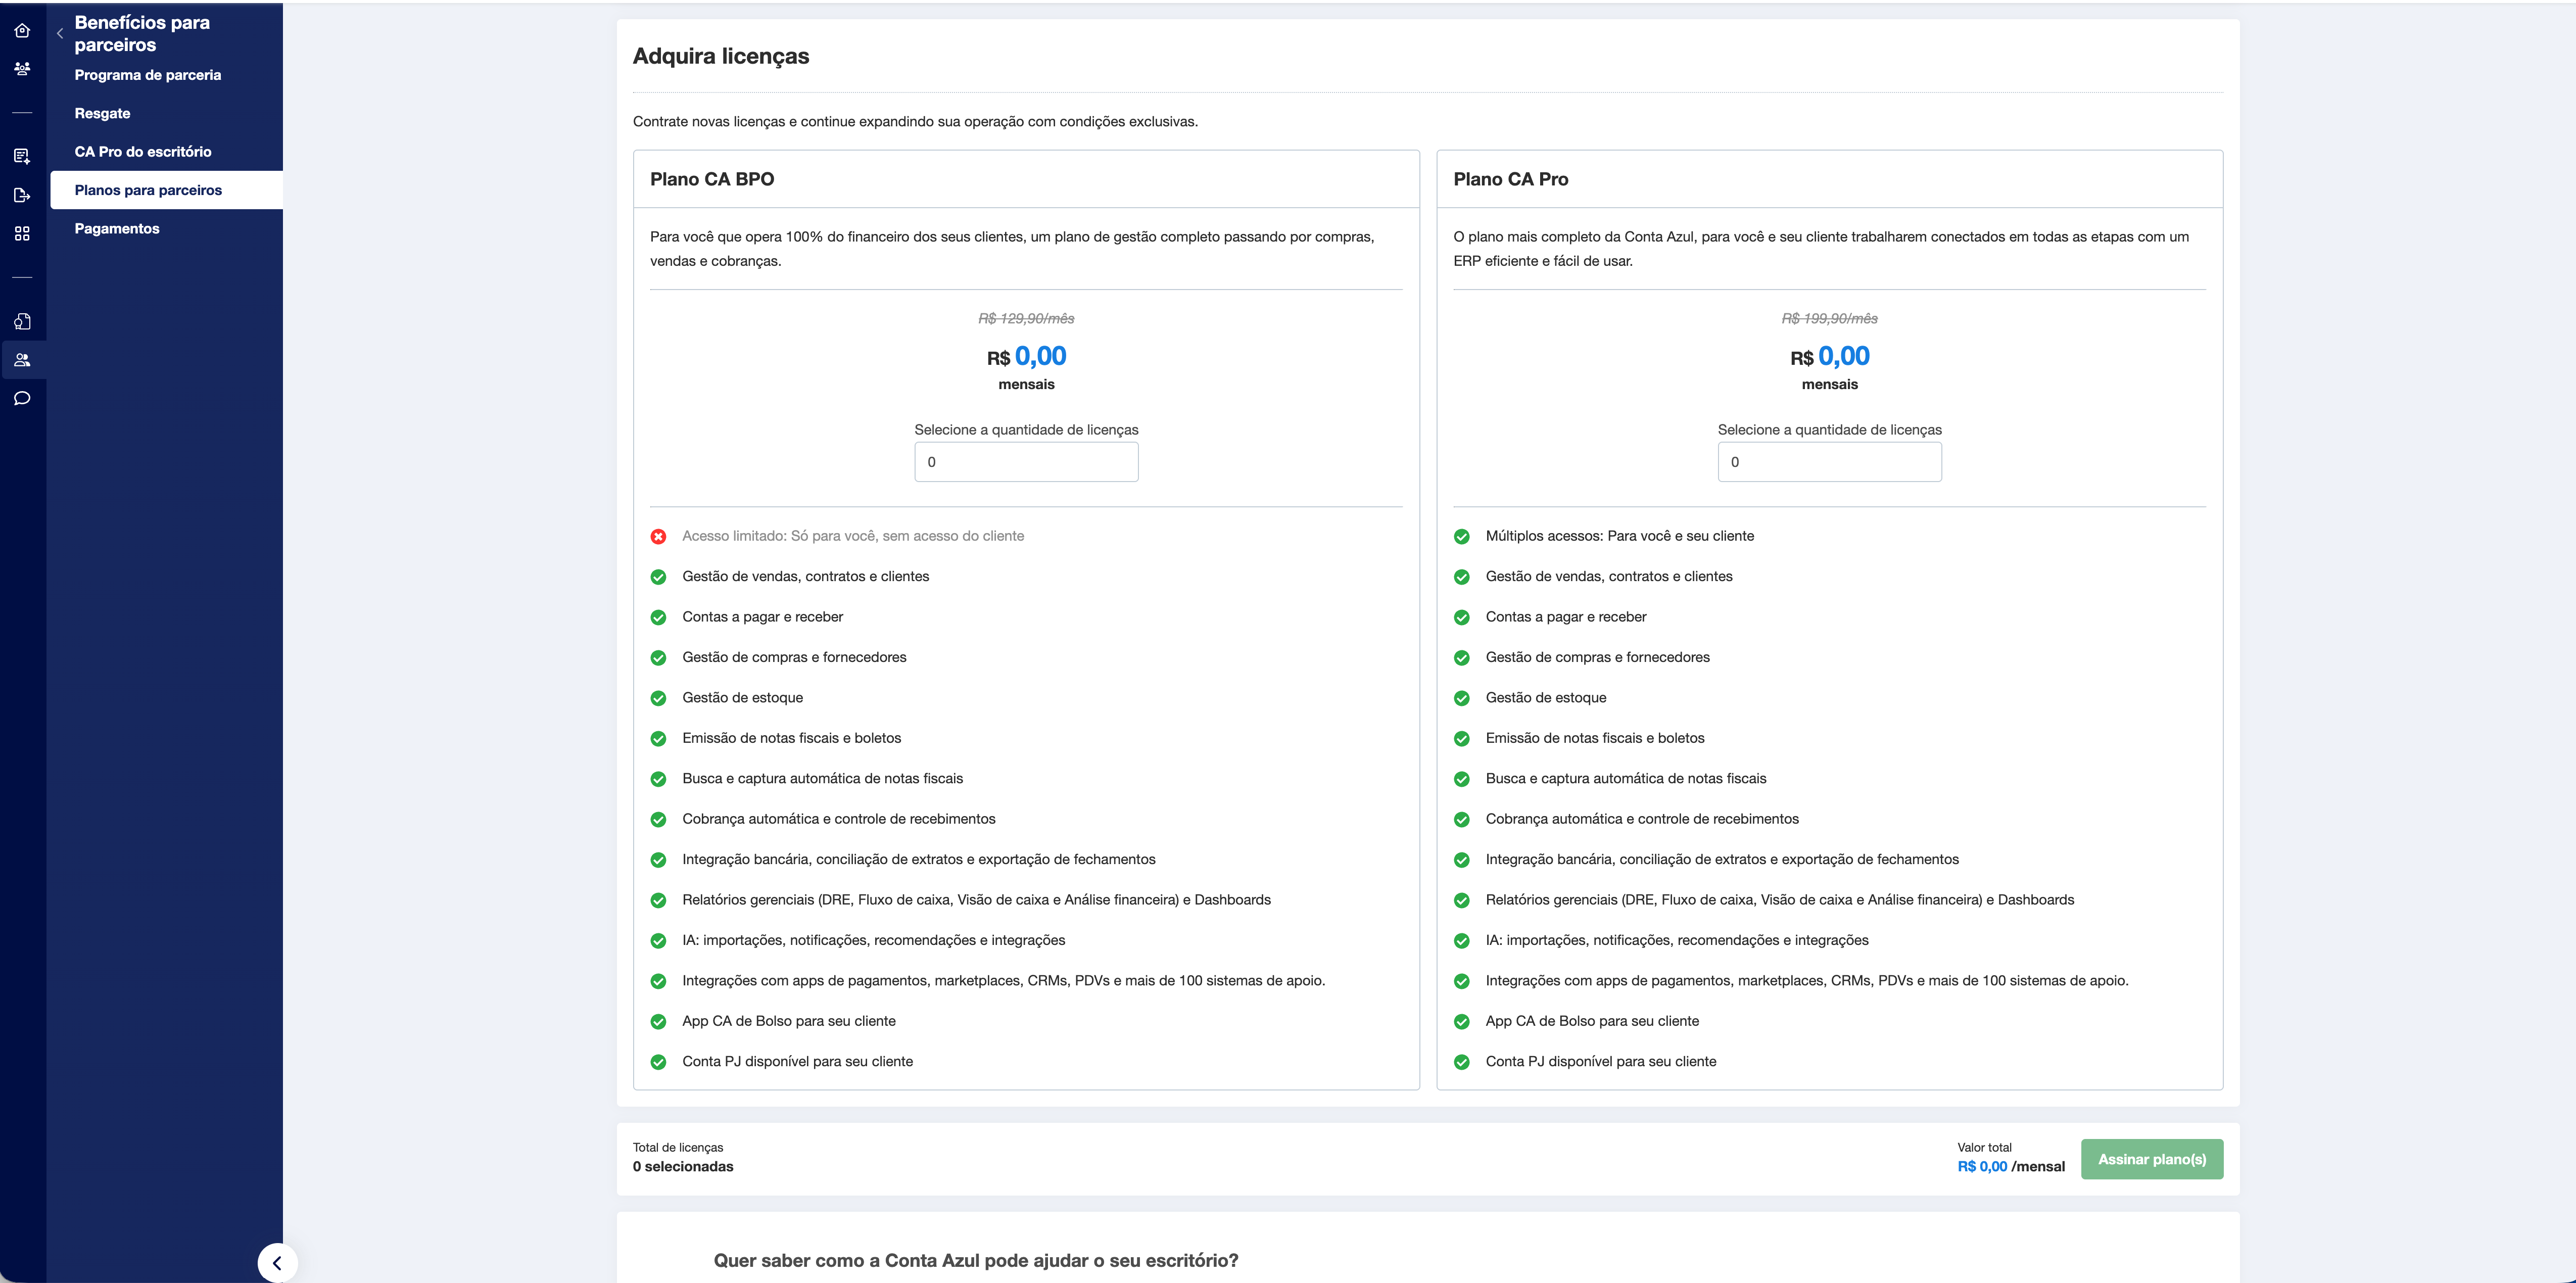Click 'App CA de Bolso' in CA BPO card
The image size is (2576, 1283).
click(788, 1021)
